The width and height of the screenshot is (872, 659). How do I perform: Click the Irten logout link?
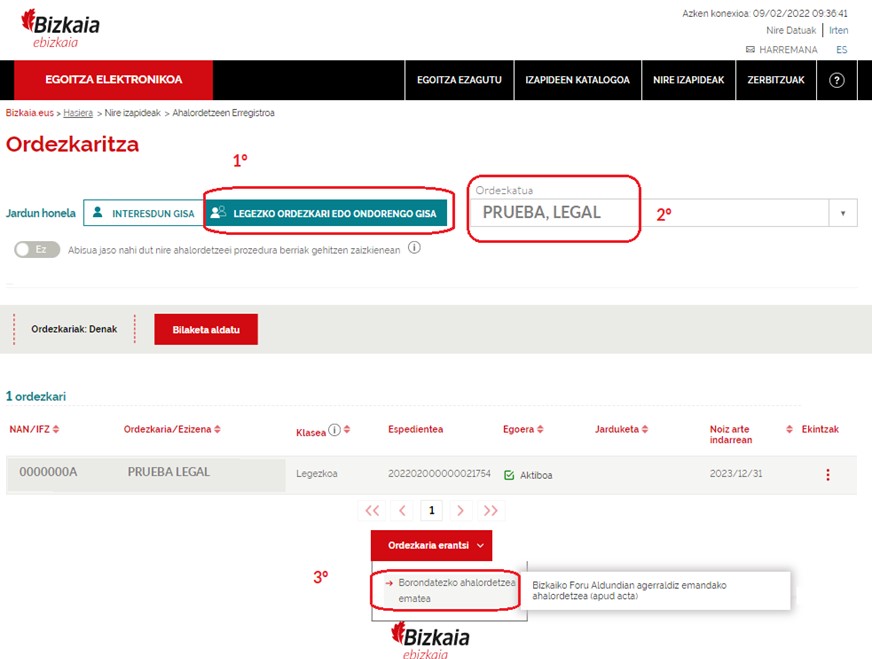click(x=839, y=31)
